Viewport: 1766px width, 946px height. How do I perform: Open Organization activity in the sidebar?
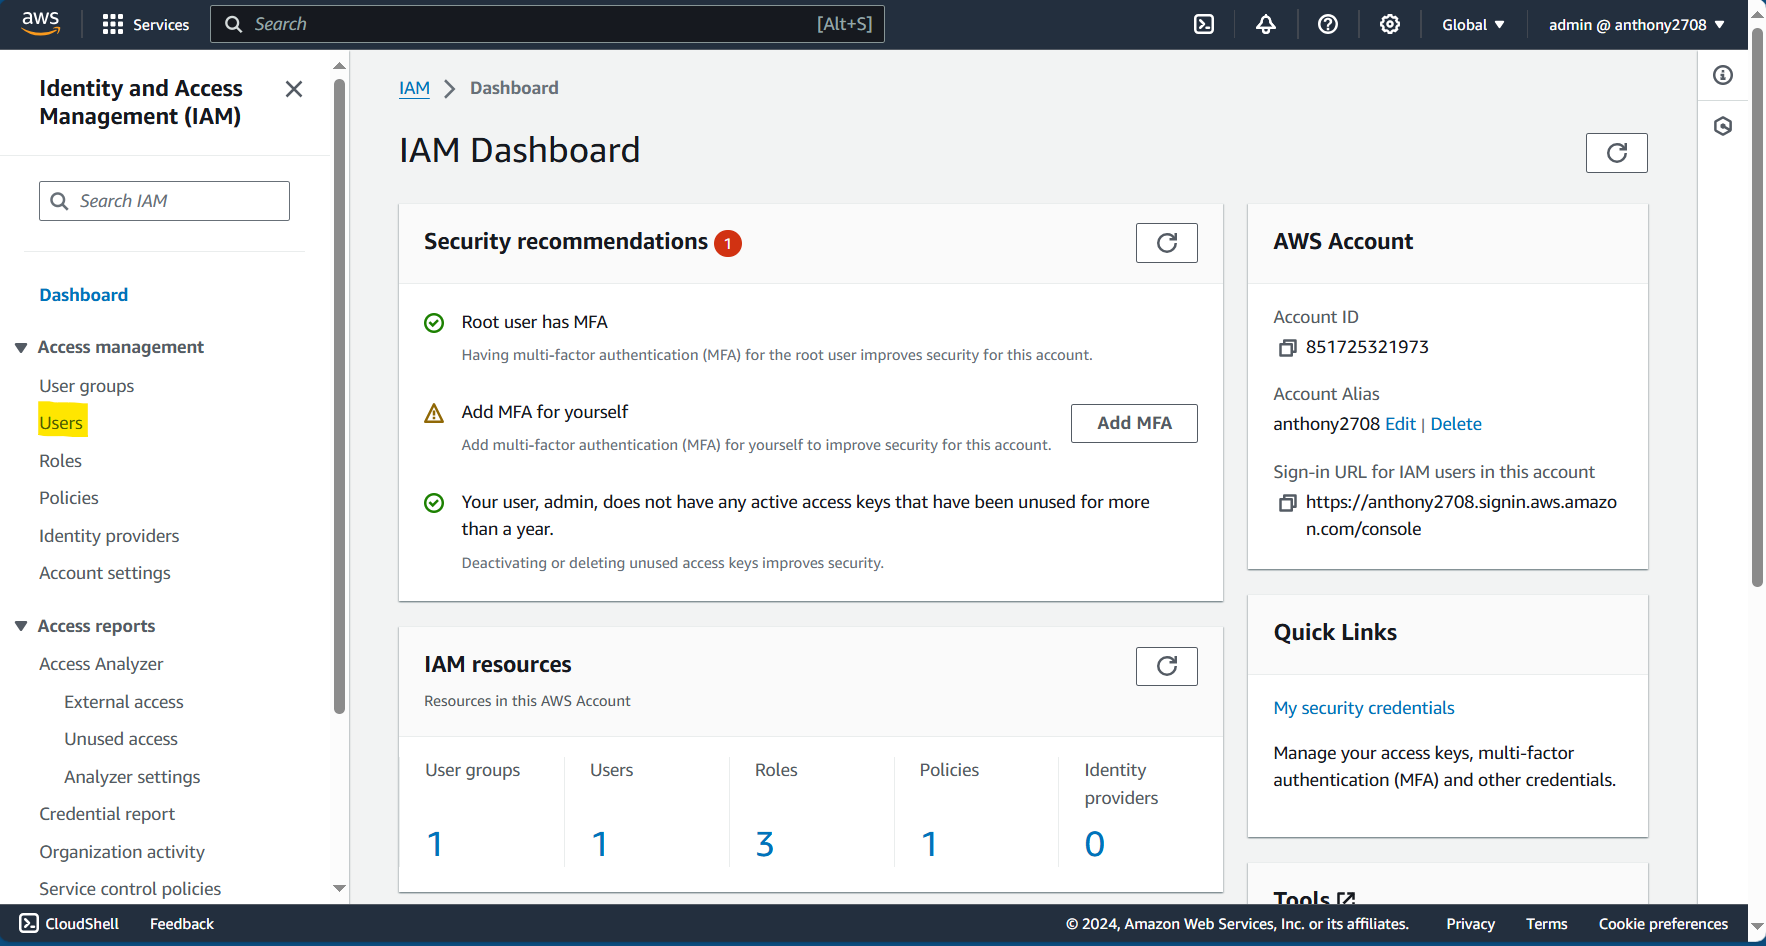point(122,852)
